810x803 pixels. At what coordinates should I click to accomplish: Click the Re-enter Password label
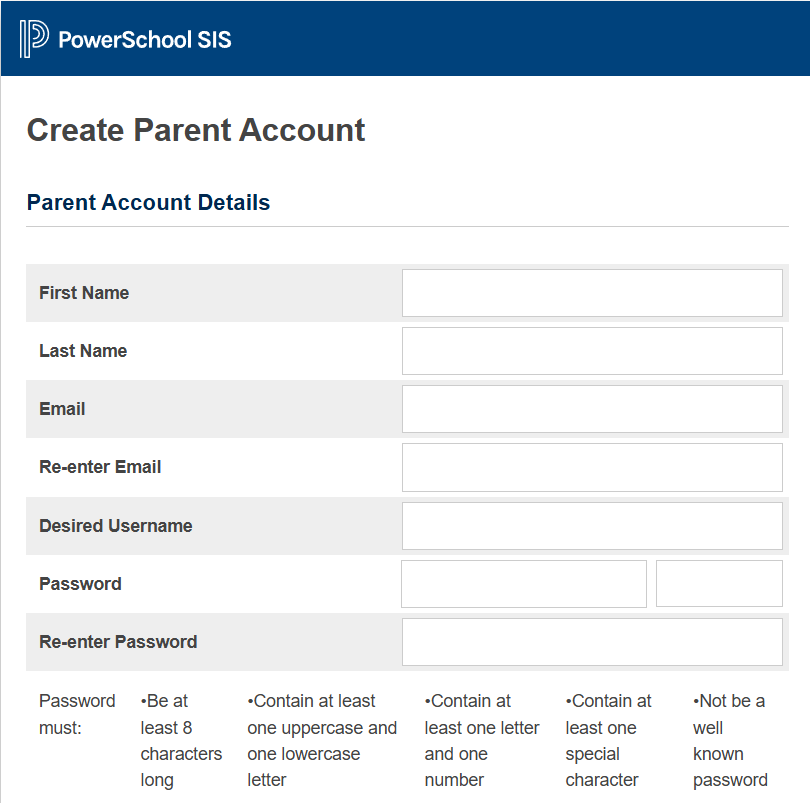click(x=118, y=641)
